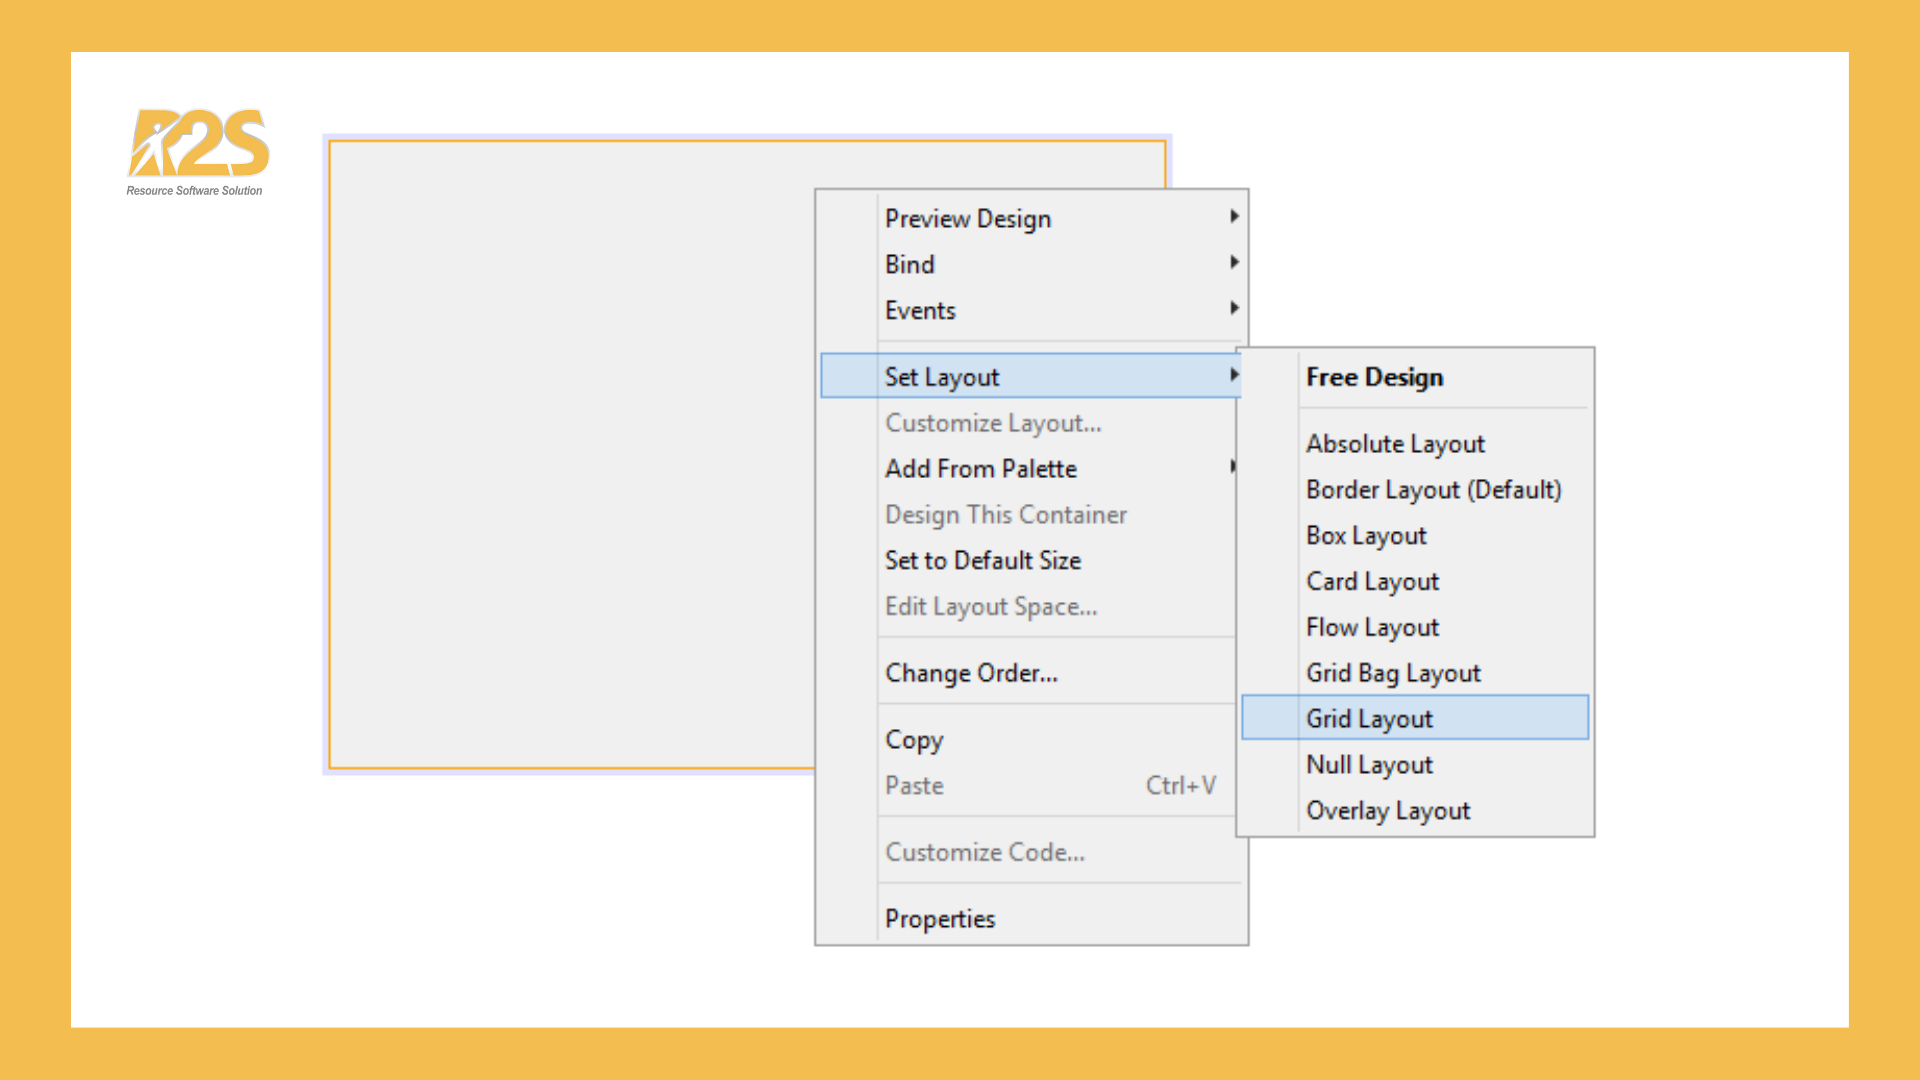The image size is (1920, 1080).
Task: Choose Absolute Layout from submenu
Action: coord(1395,444)
